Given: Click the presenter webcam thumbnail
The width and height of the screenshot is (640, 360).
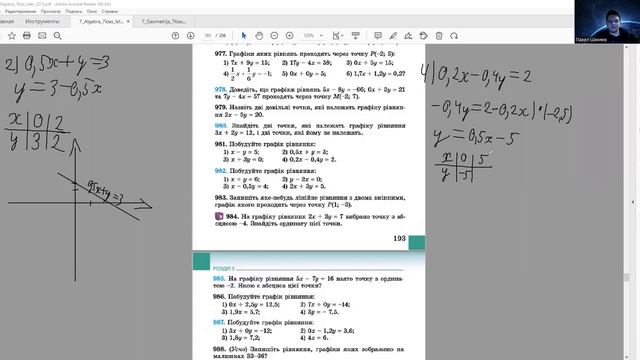Looking at the screenshot, I should (607, 21).
